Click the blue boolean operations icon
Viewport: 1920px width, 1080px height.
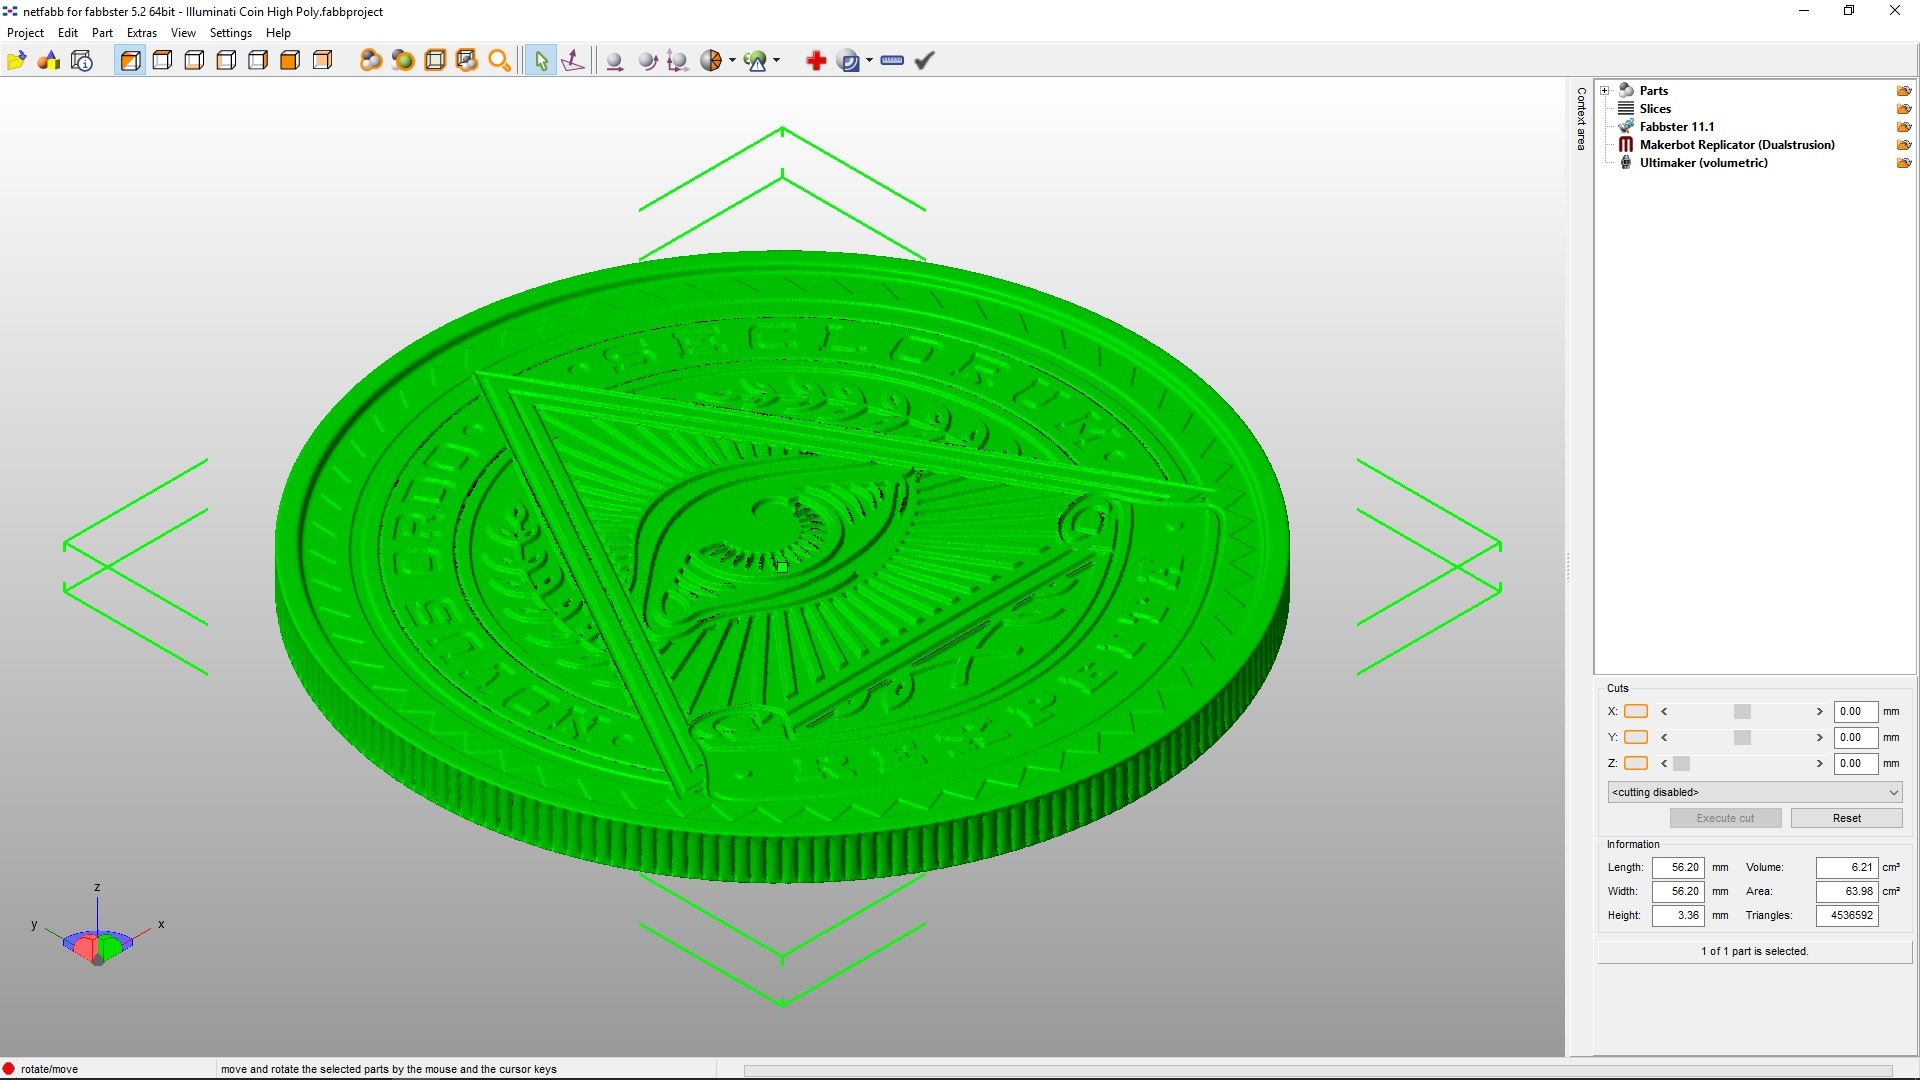849,61
